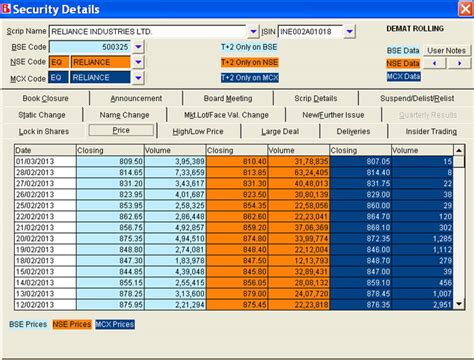Click MCX volume value 1,285
This screenshot has height=360, width=474.
coord(422,238)
